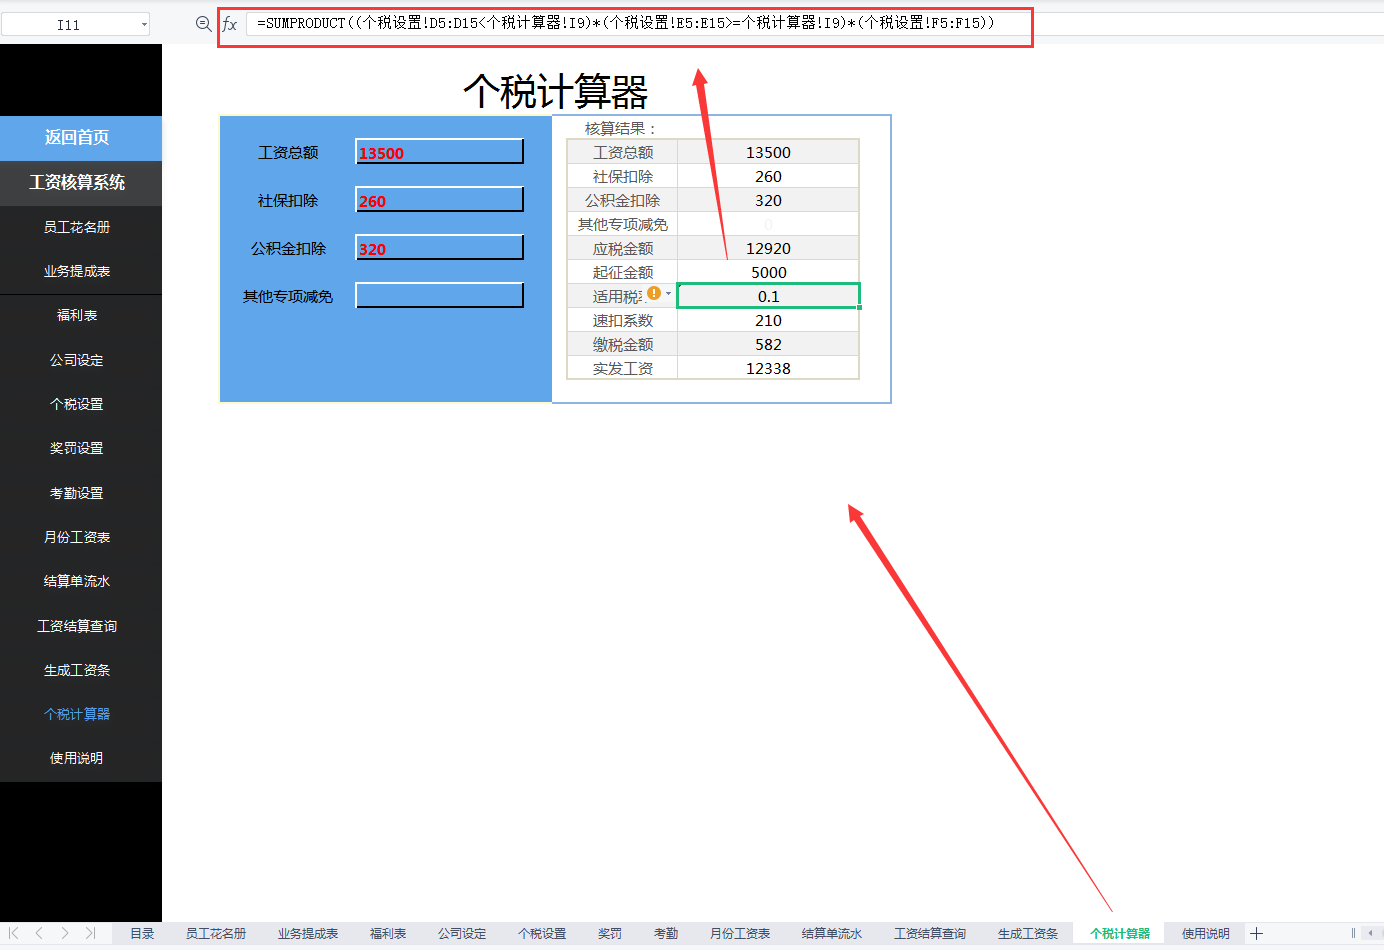Click the orange error warning icon near 适用税率
The image size is (1384, 950).
pos(655,293)
